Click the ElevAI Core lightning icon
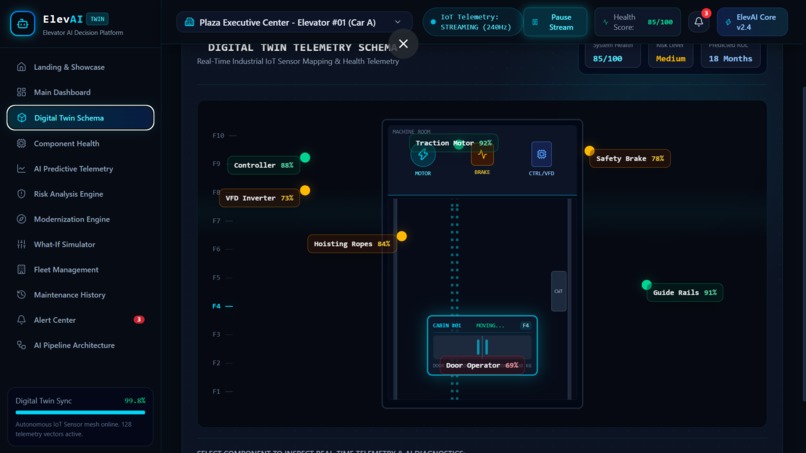This screenshot has width=806, height=453. pyautogui.click(x=728, y=22)
